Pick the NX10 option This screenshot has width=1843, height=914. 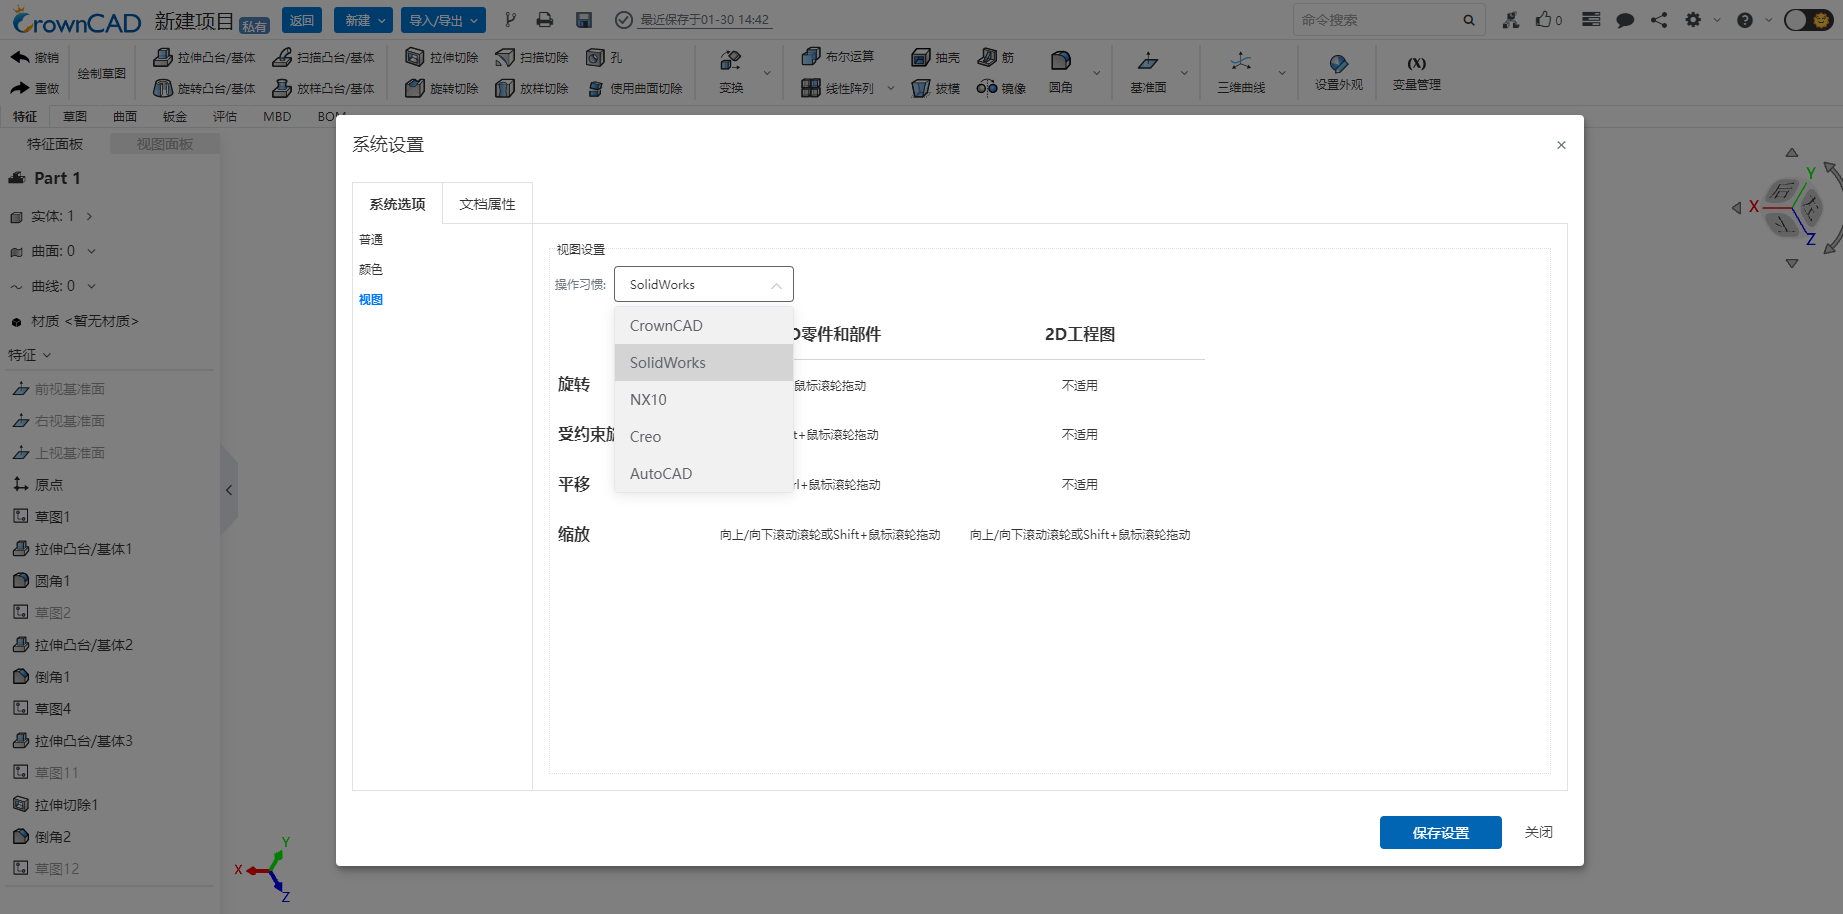tap(704, 400)
